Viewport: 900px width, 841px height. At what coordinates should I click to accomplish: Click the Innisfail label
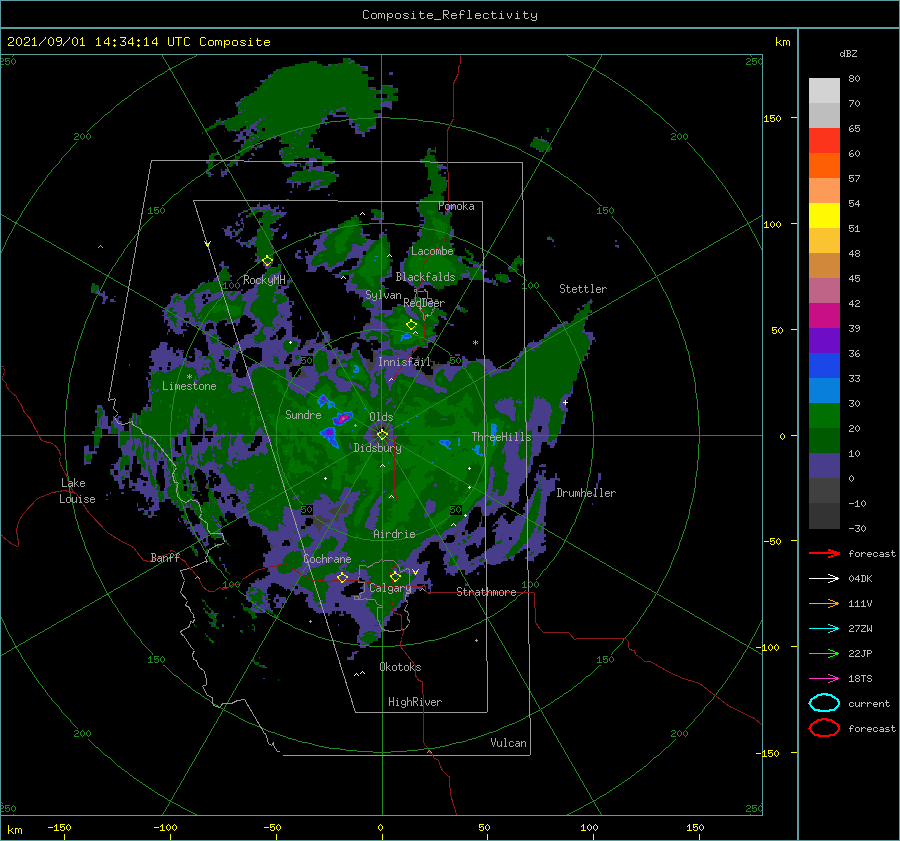pos(404,362)
